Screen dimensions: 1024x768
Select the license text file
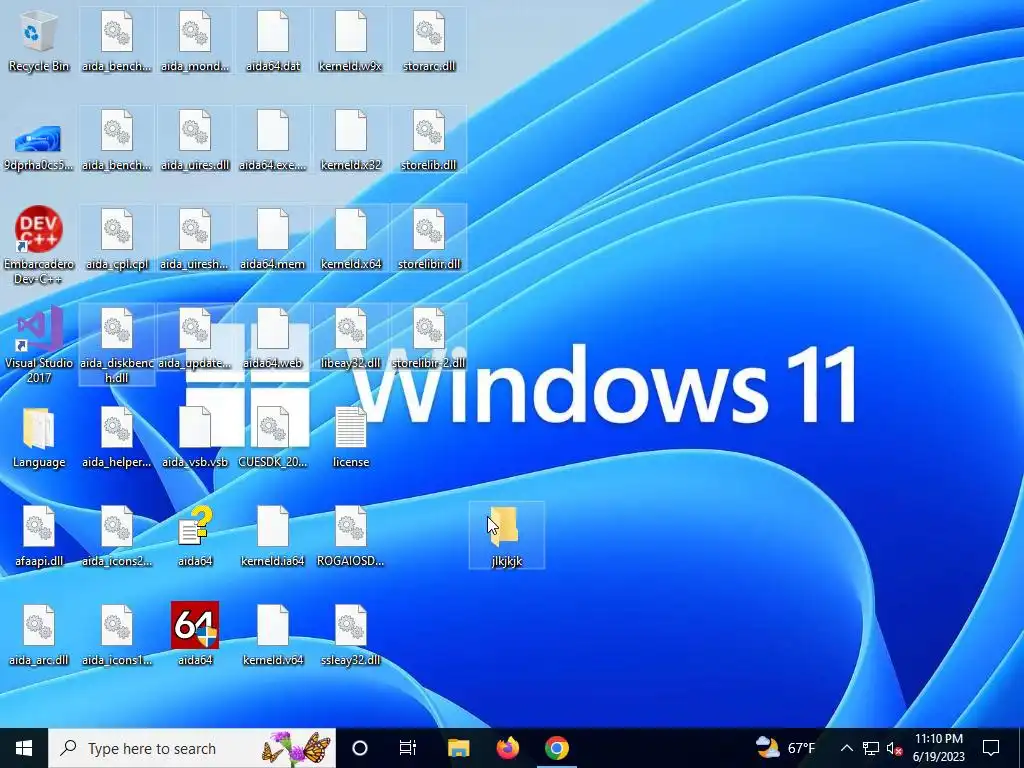tap(351, 437)
